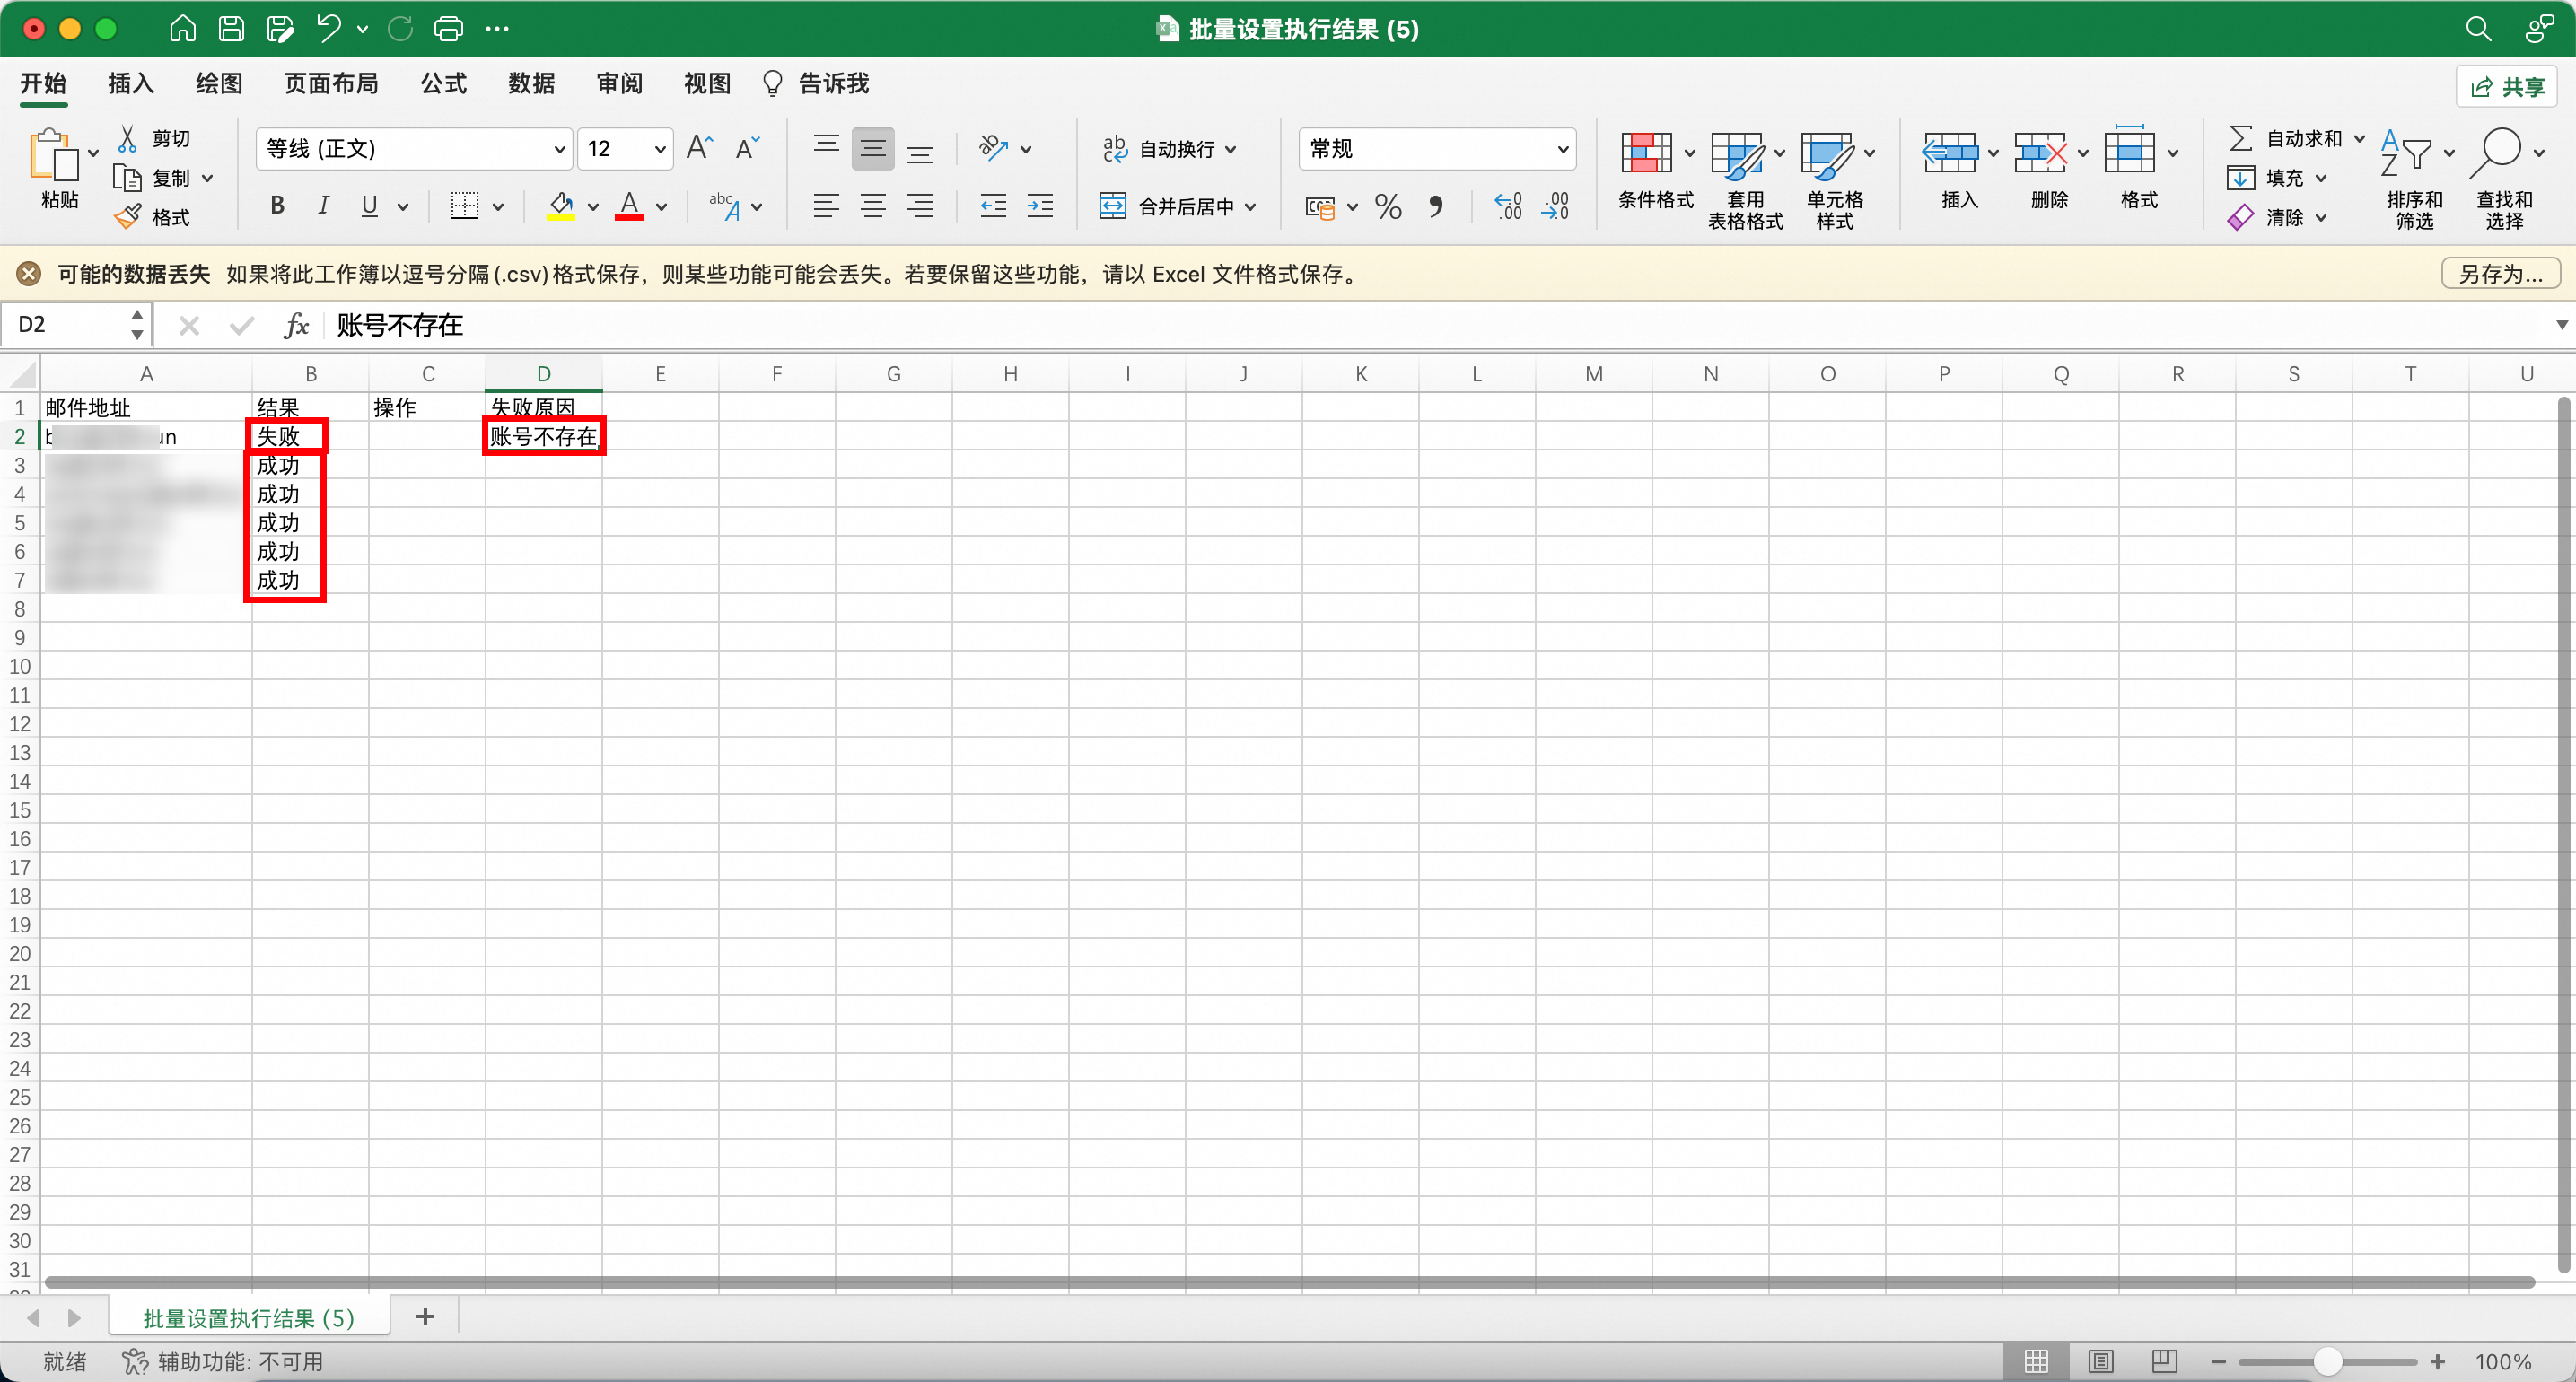Toggle italic formatting
This screenshot has height=1382, width=2576.
[323, 206]
